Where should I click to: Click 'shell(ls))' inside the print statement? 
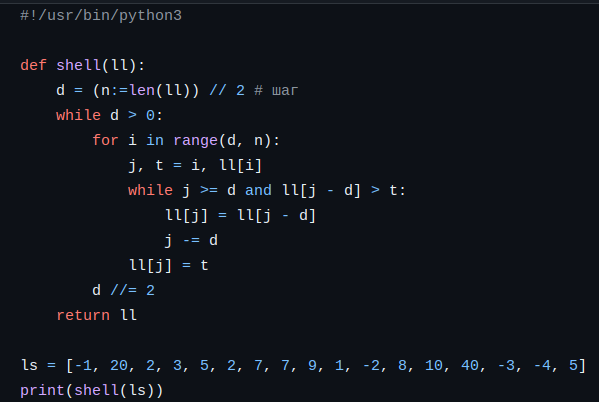tap(119, 391)
